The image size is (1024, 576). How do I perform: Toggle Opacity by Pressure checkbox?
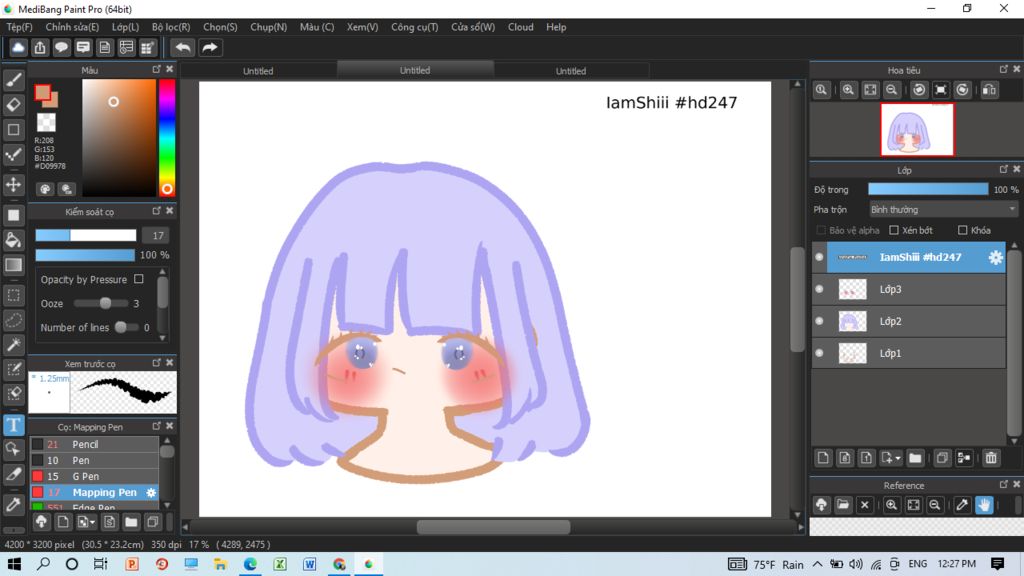(x=138, y=279)
